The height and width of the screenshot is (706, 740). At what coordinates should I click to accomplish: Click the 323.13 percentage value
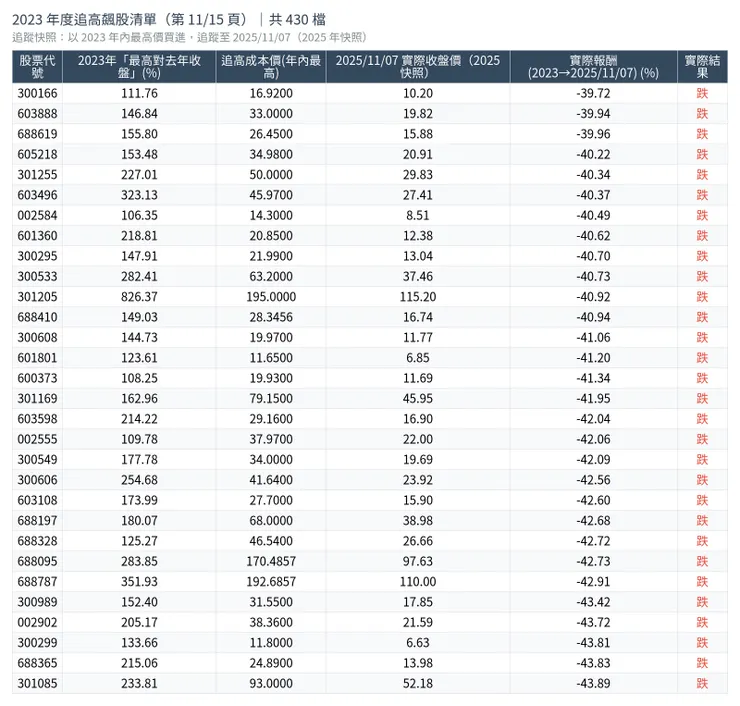(x=139, y=195)
